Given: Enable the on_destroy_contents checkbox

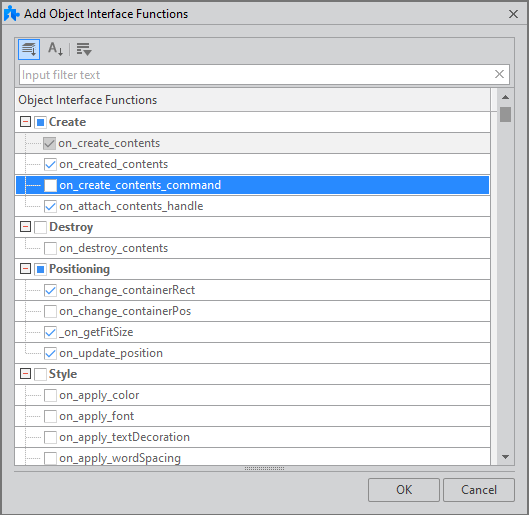Looking at the screenshot, I should (50, 248).
